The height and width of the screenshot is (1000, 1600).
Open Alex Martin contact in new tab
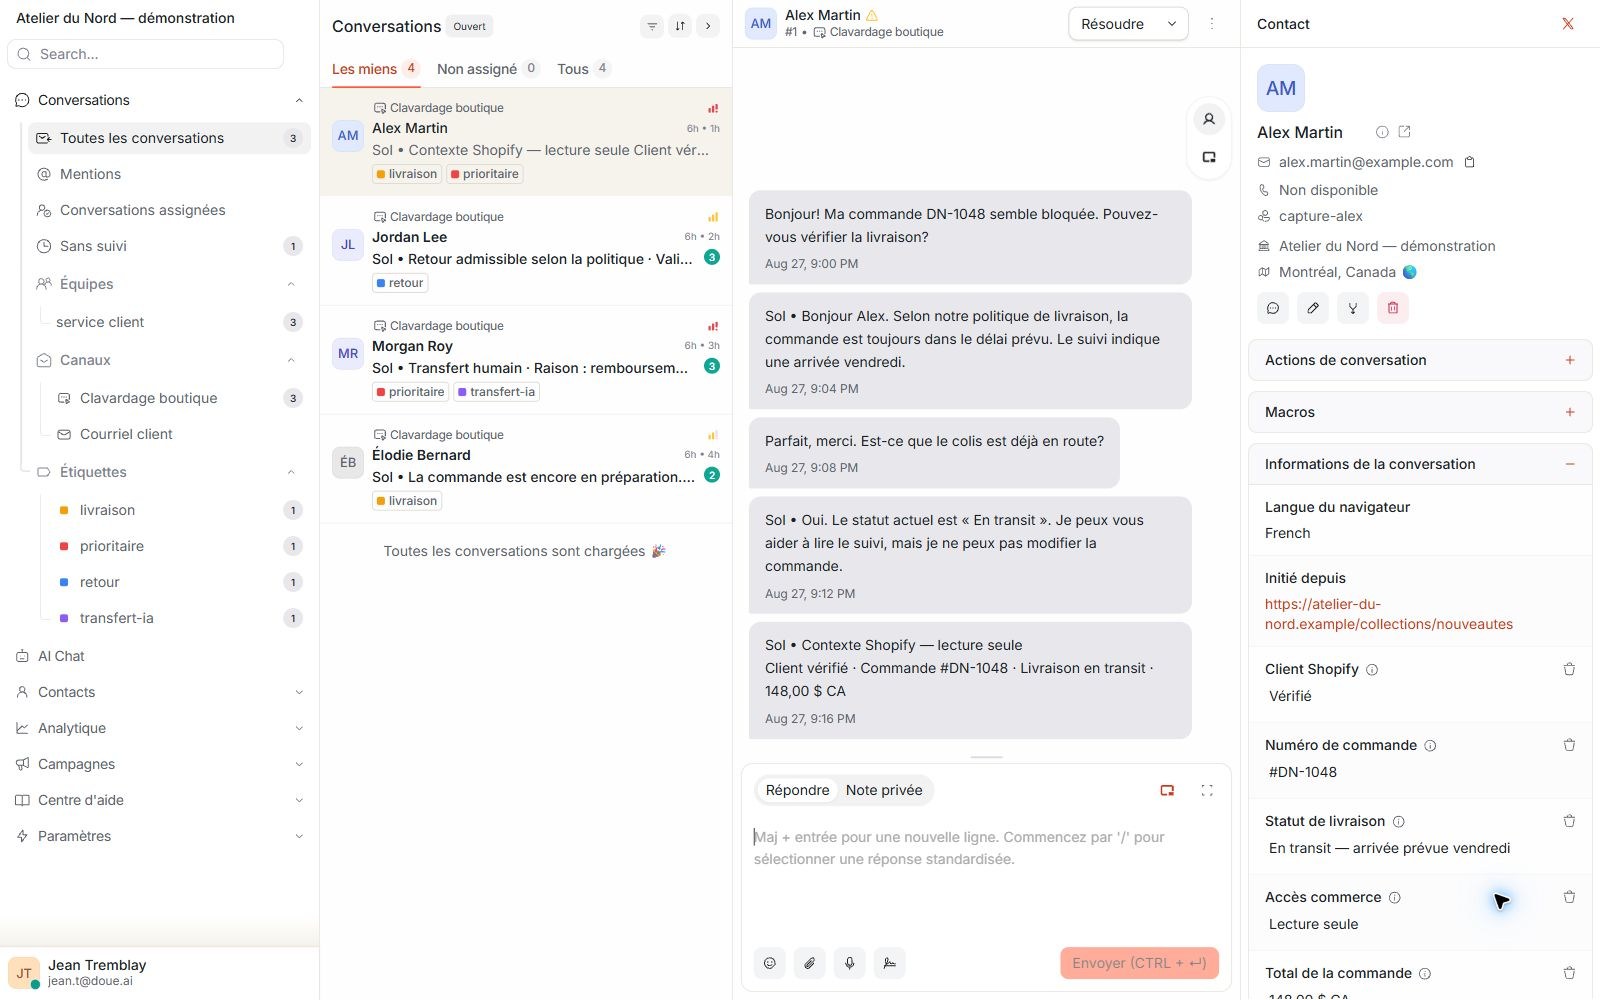[x=1404, y=132]
